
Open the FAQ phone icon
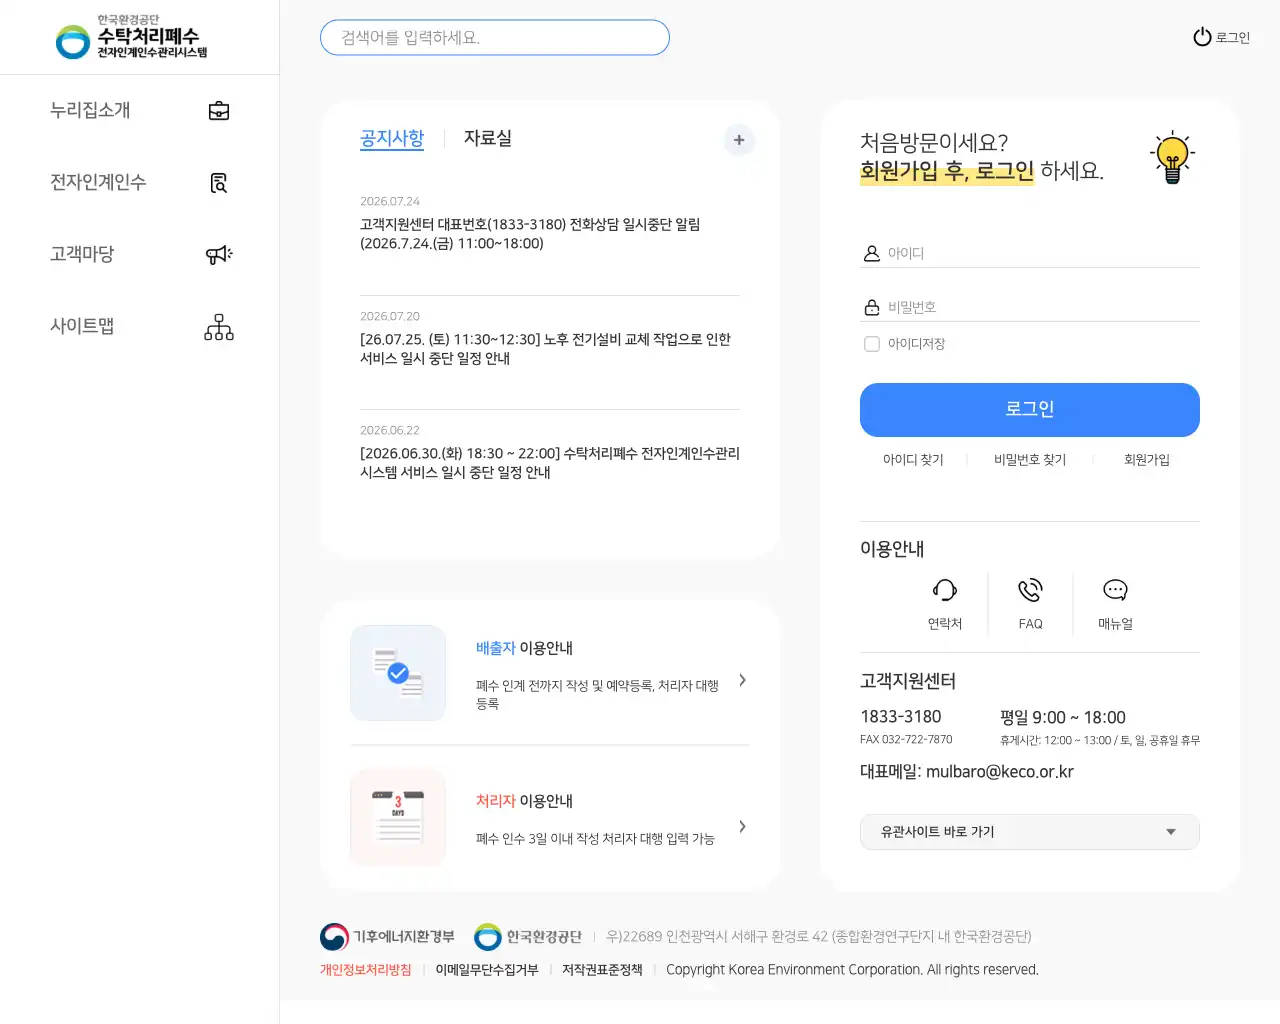tap(1030, 590)
